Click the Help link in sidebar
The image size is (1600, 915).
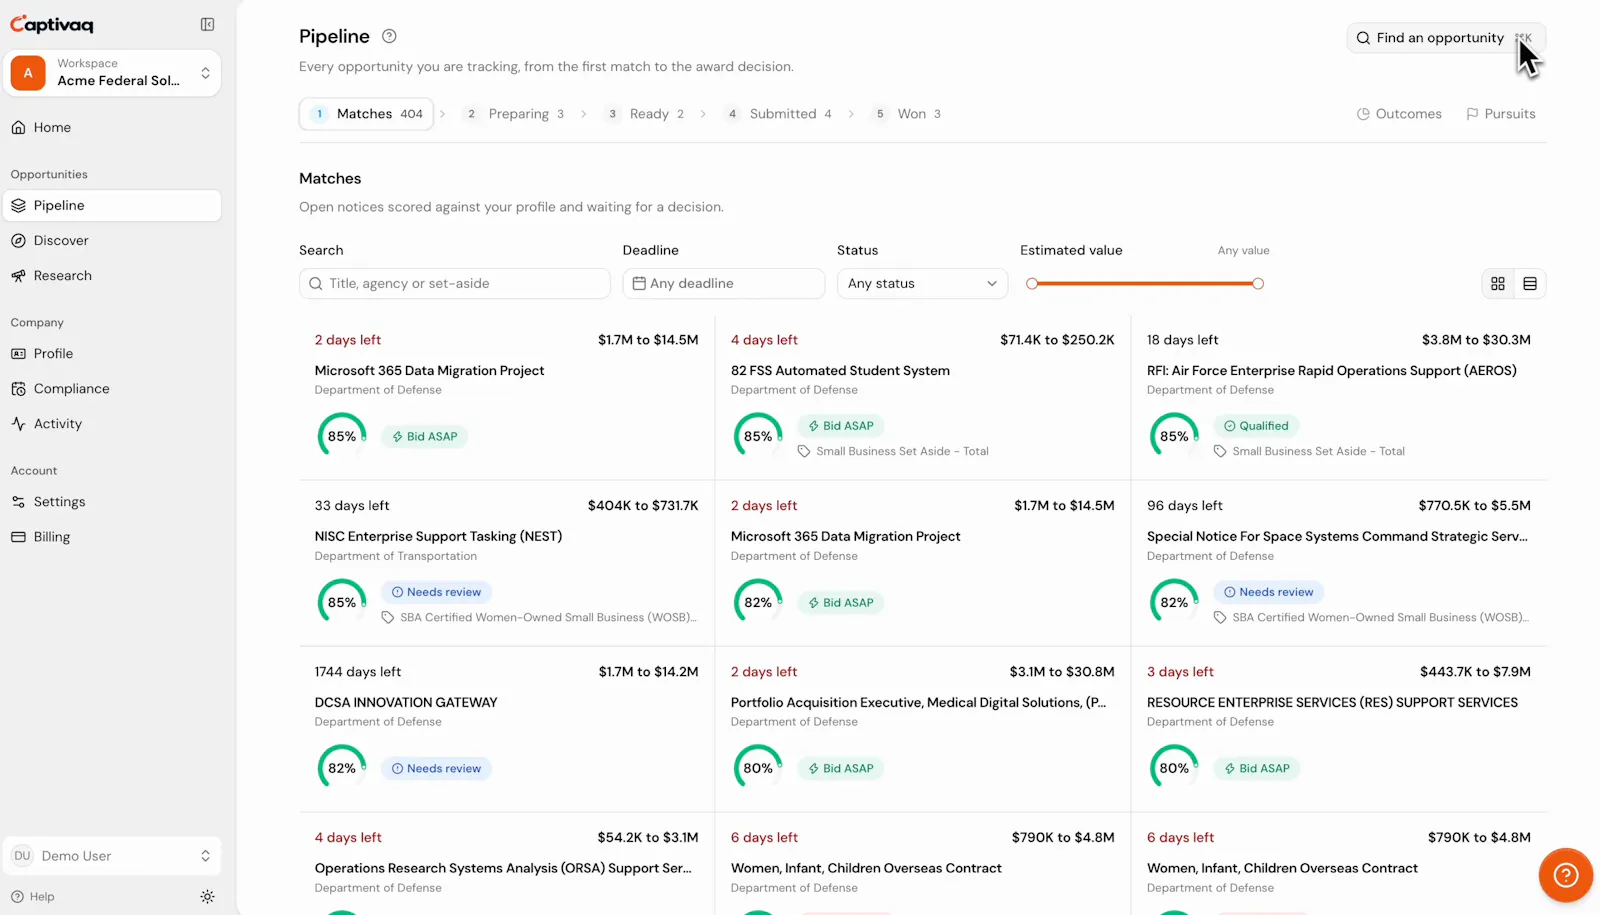click(x=32, y=897)
